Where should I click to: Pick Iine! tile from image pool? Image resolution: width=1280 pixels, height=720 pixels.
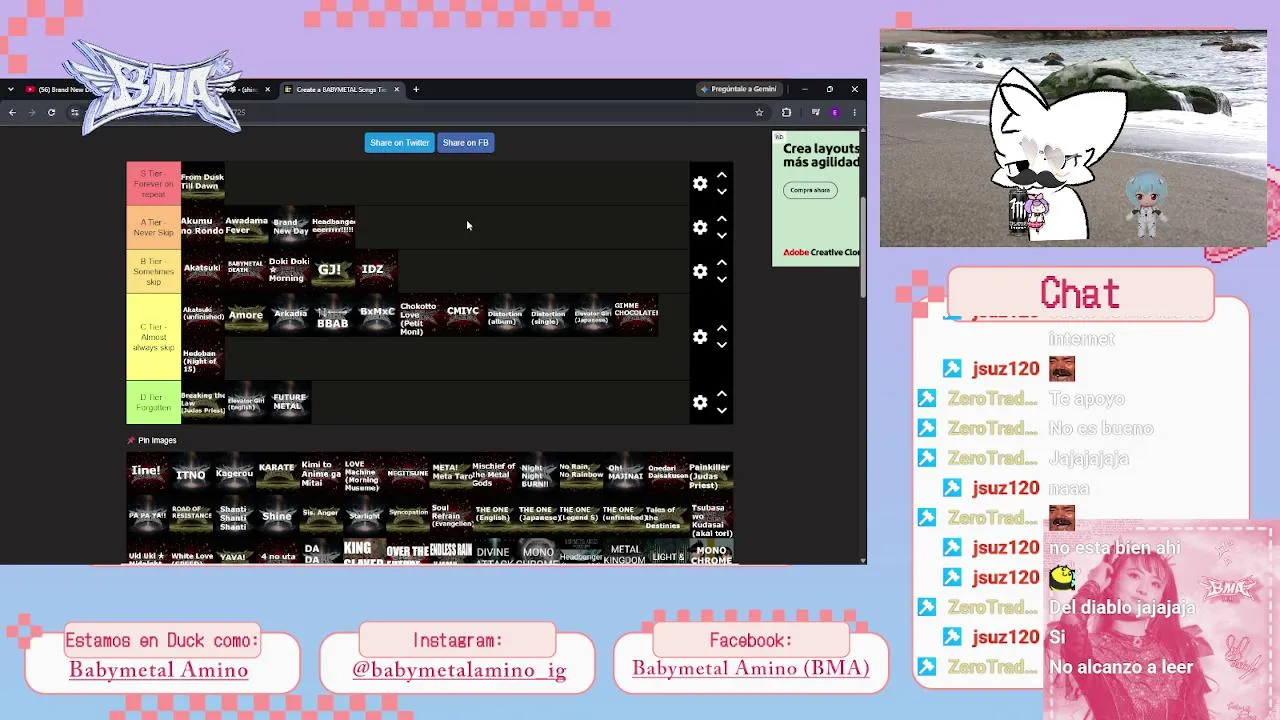point(148,473)
